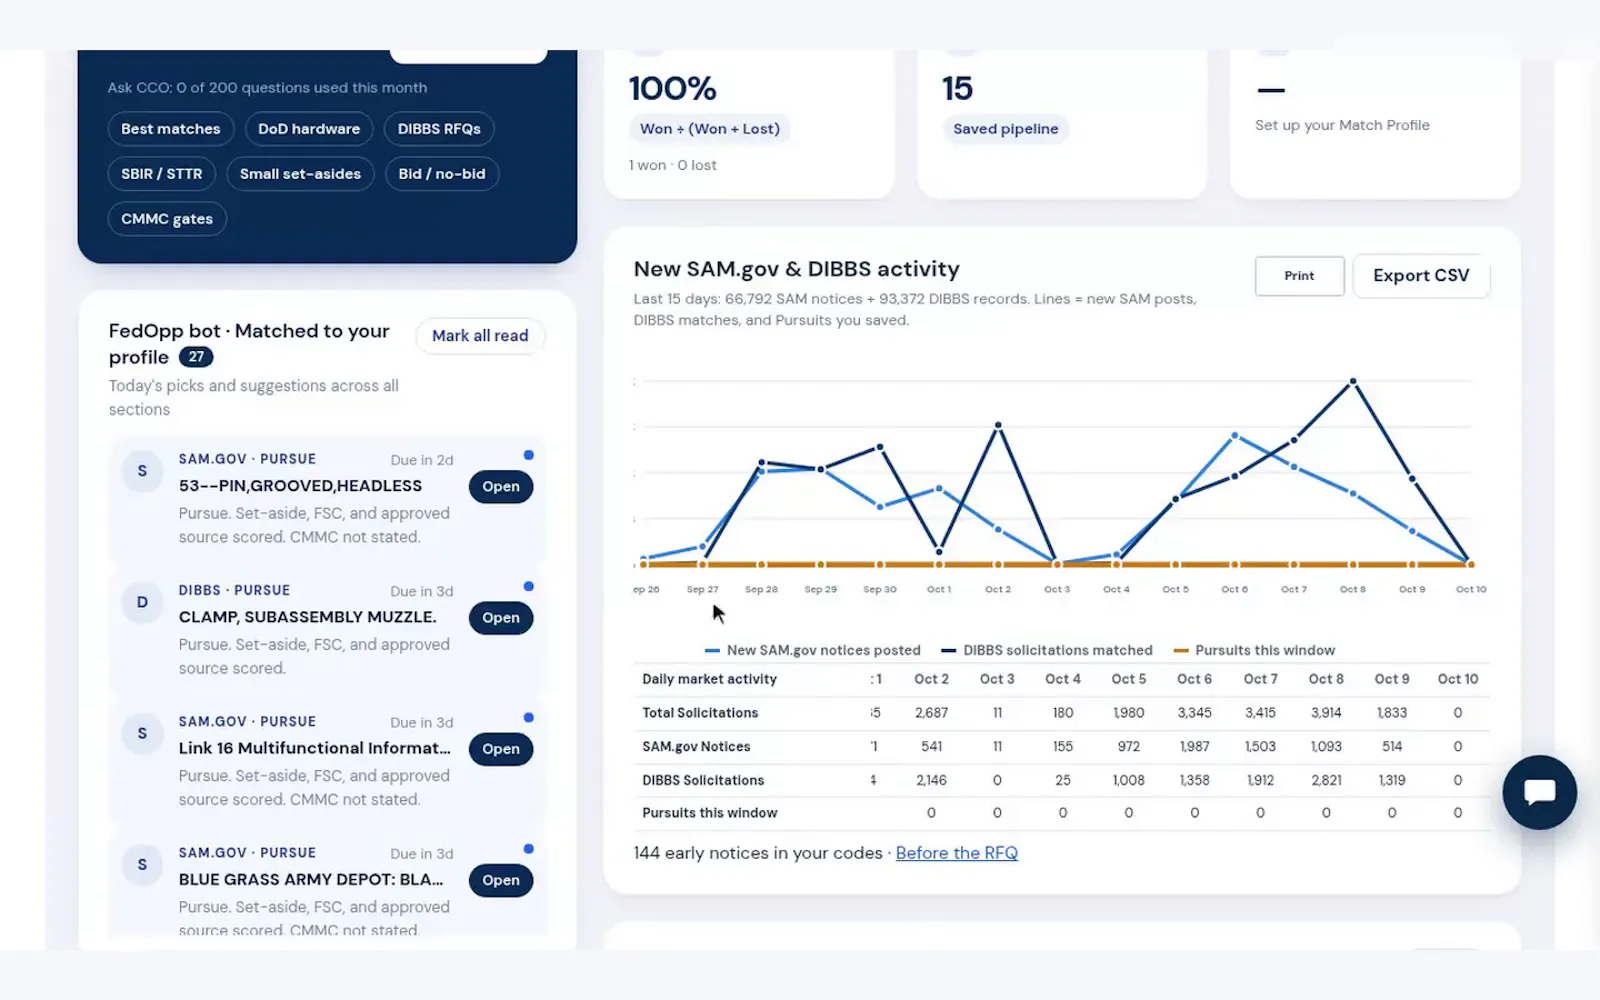Click SAM.gov Notices value 1,987
This screenshot has height=1000, width=1600.
coord(1194,746)
